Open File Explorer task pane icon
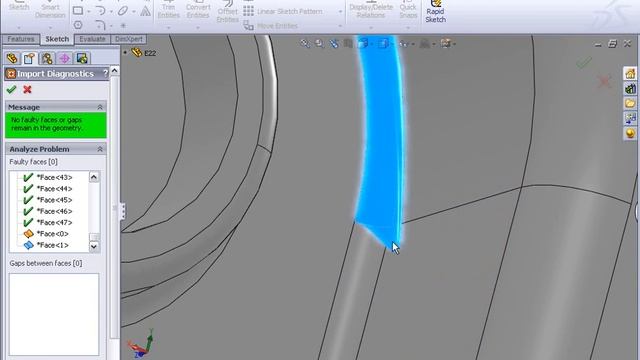The height and width of the screenshot is (360, 640). (x=630, y=103)
